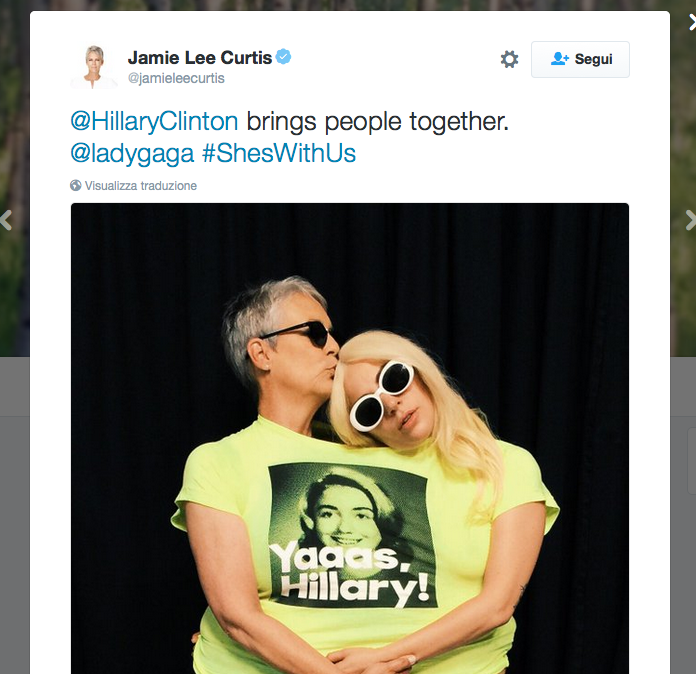Dismiss the modal by clicking the dimmed forest background
The width and height of the screenshot is (696, 674).
[x=15, y=133]
